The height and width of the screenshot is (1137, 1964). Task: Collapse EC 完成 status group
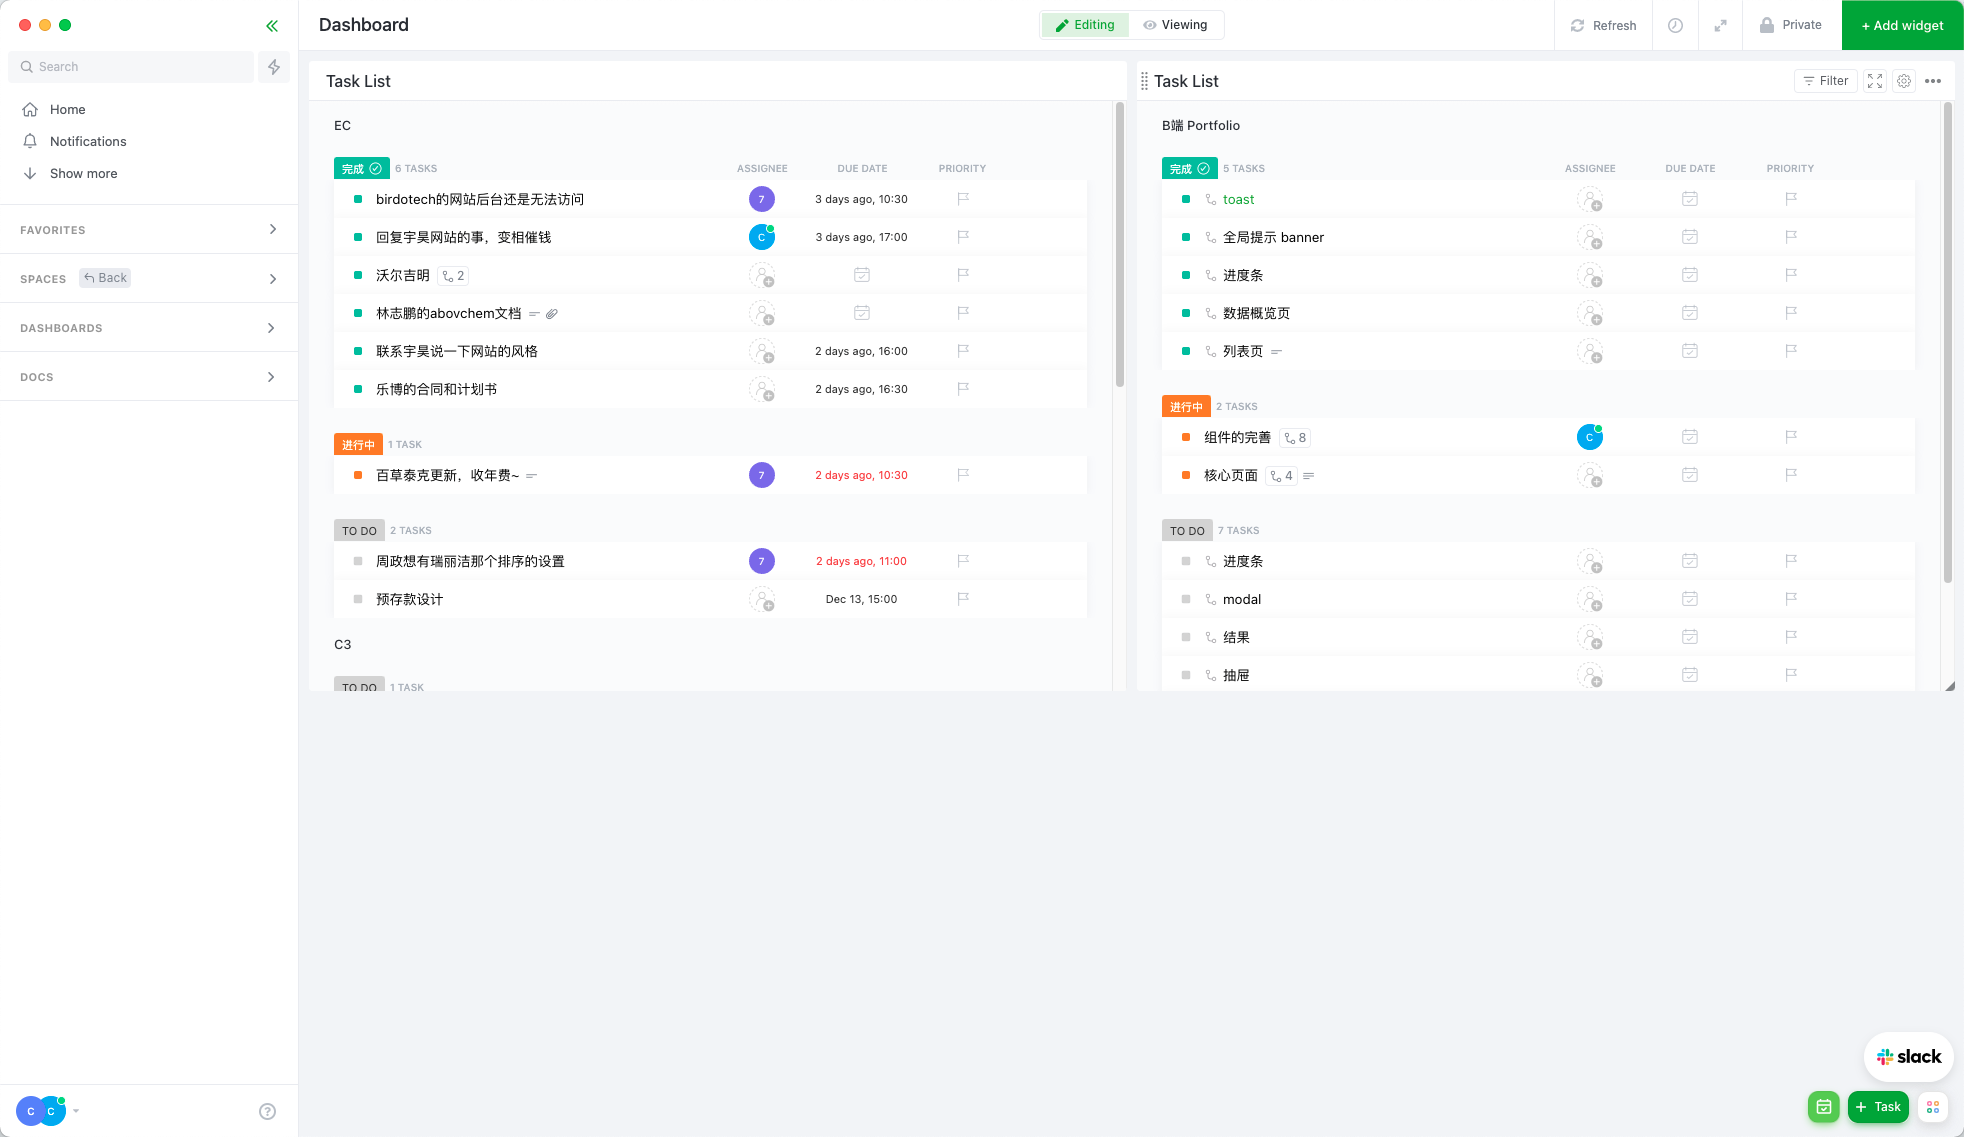pos(361,169)
